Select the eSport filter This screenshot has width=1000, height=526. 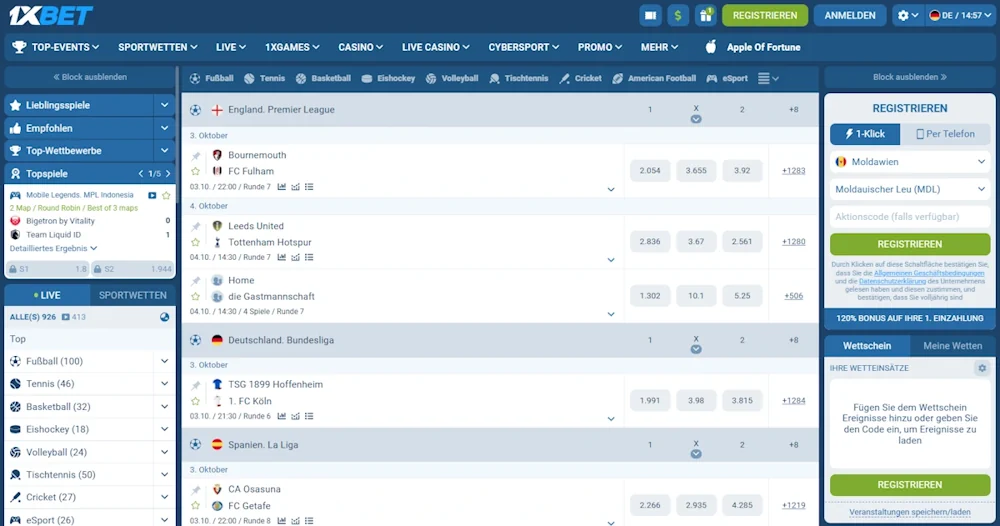(x=727, y=78)
